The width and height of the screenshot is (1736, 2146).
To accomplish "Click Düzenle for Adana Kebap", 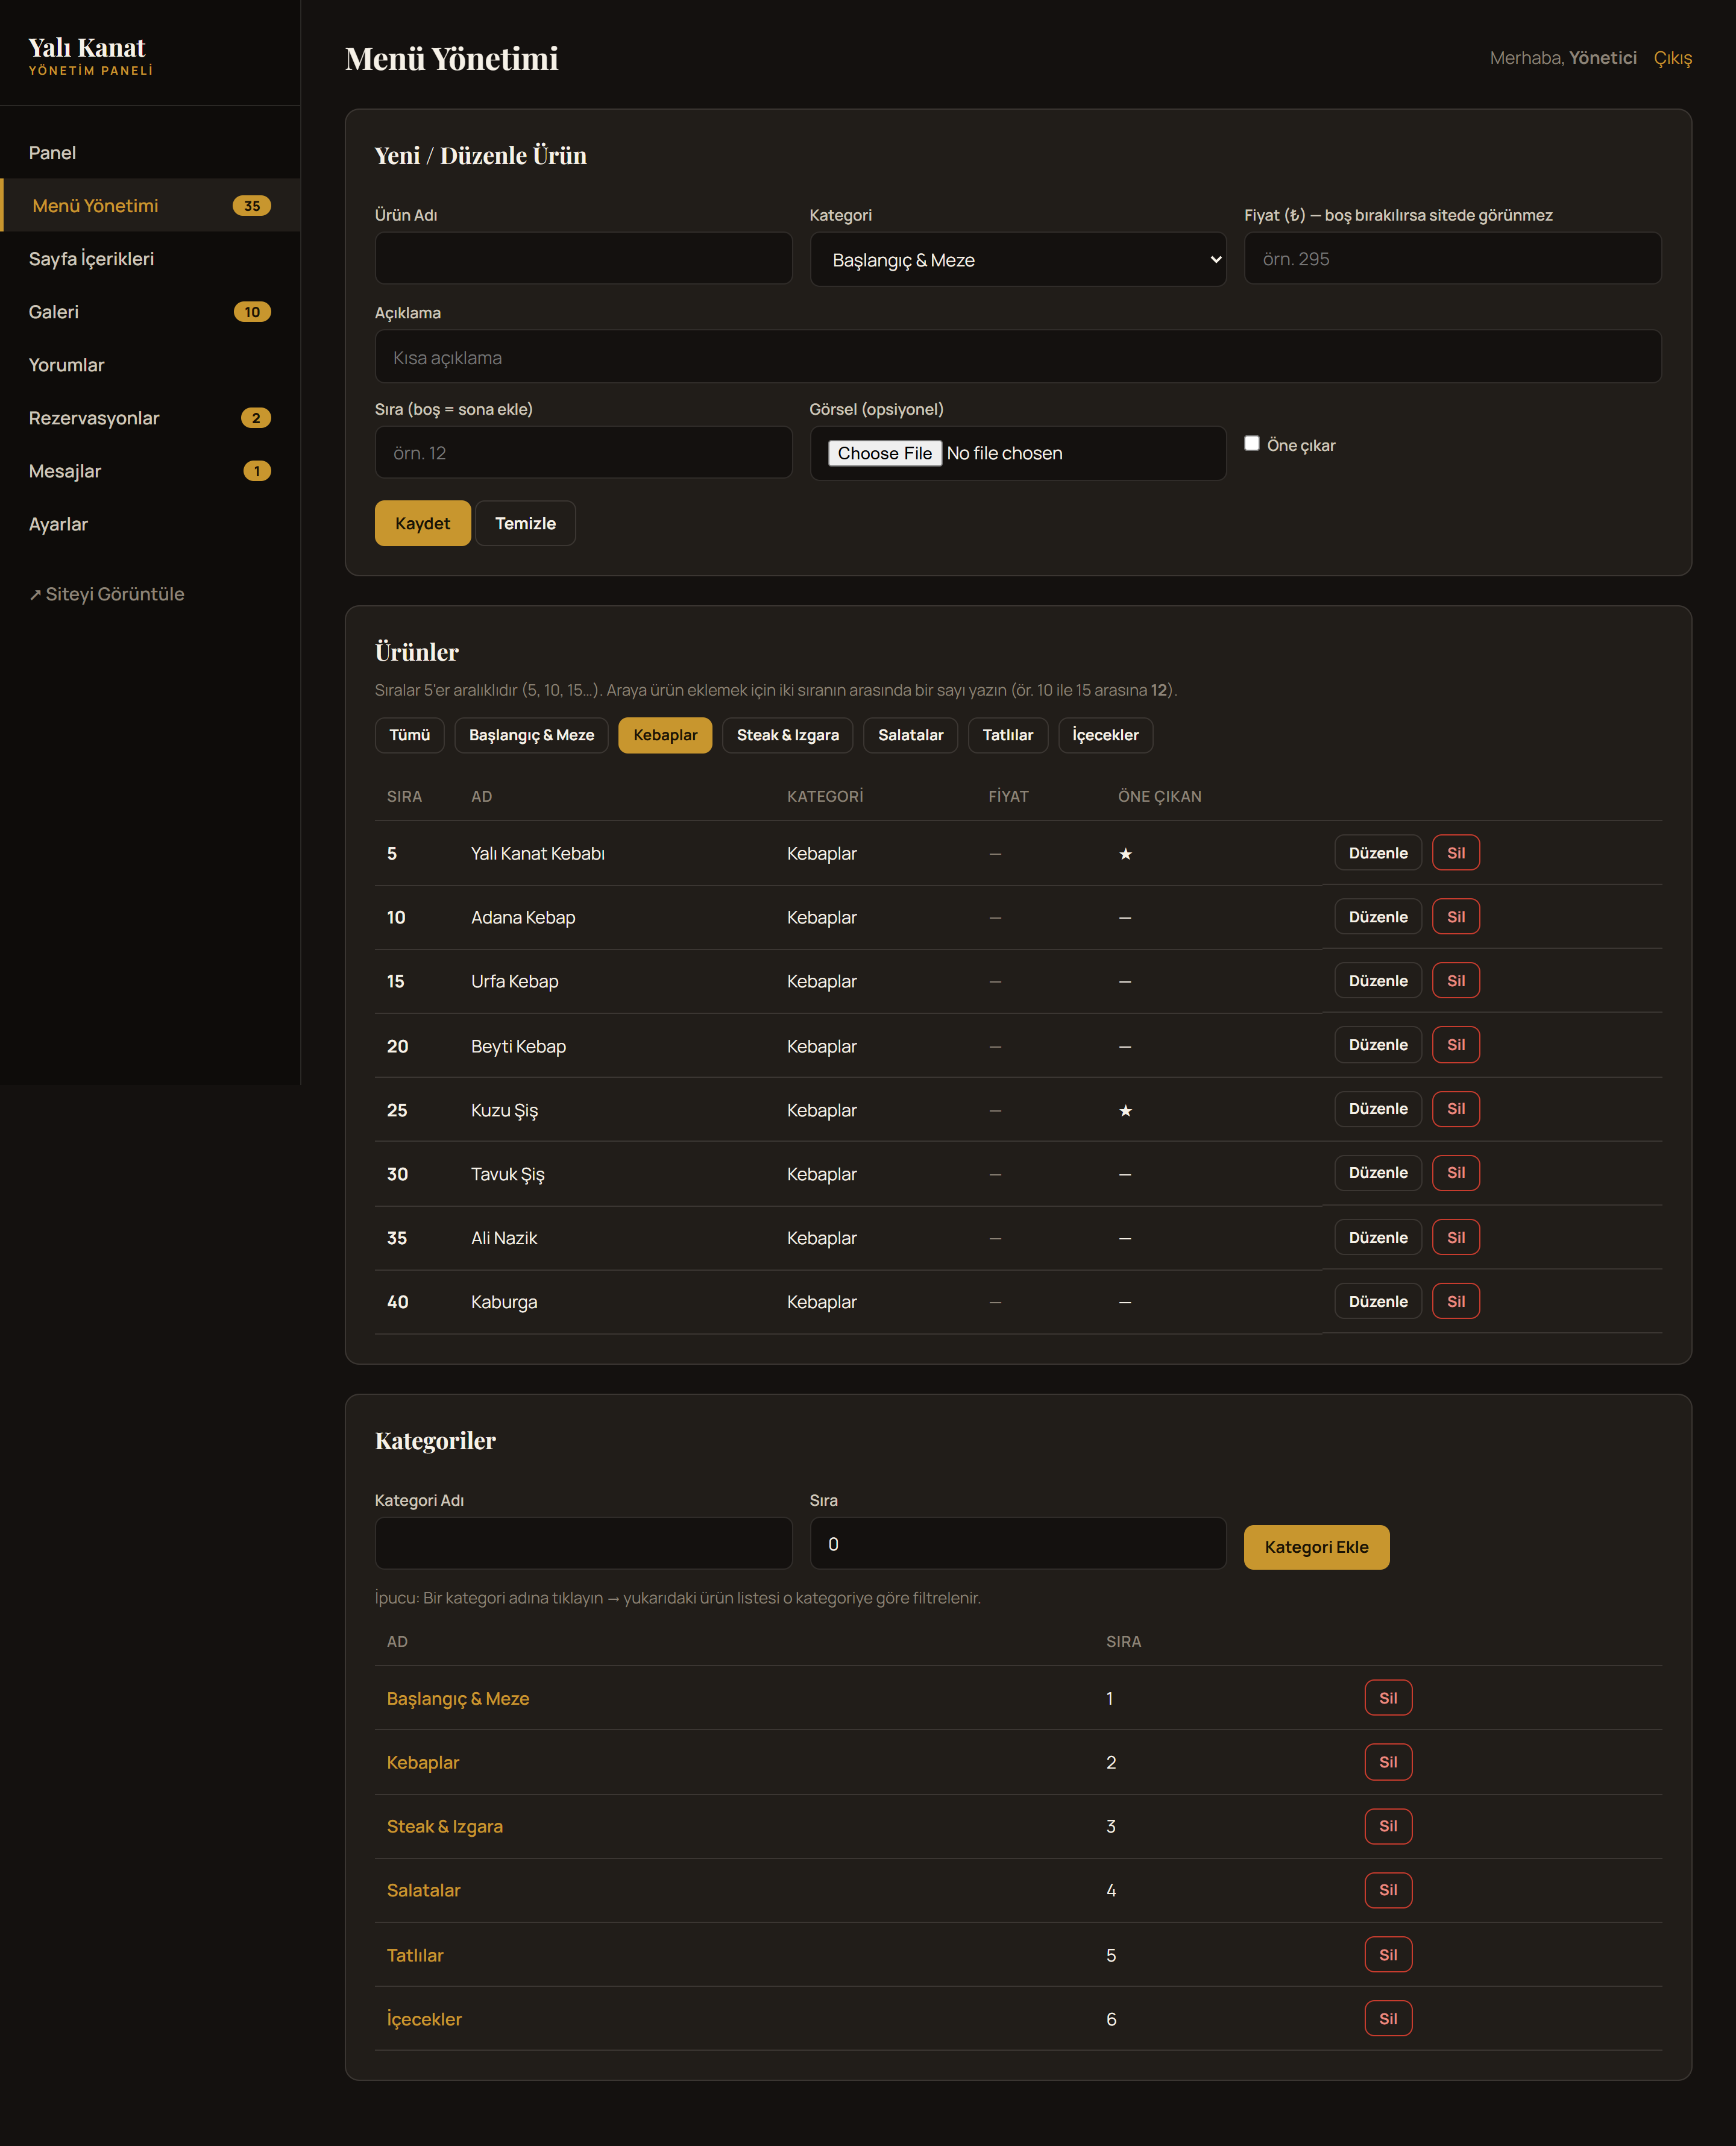I will (1378, 917).
